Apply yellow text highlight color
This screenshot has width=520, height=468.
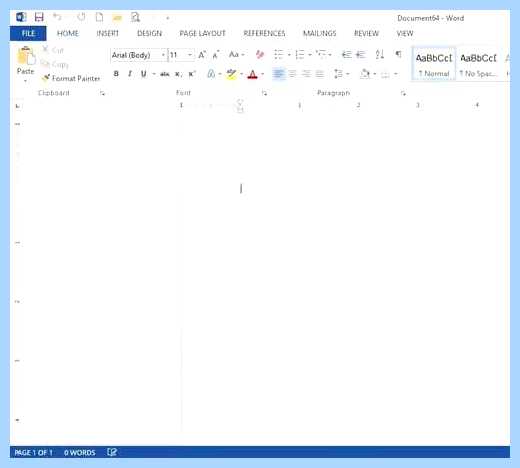point(231,74)
